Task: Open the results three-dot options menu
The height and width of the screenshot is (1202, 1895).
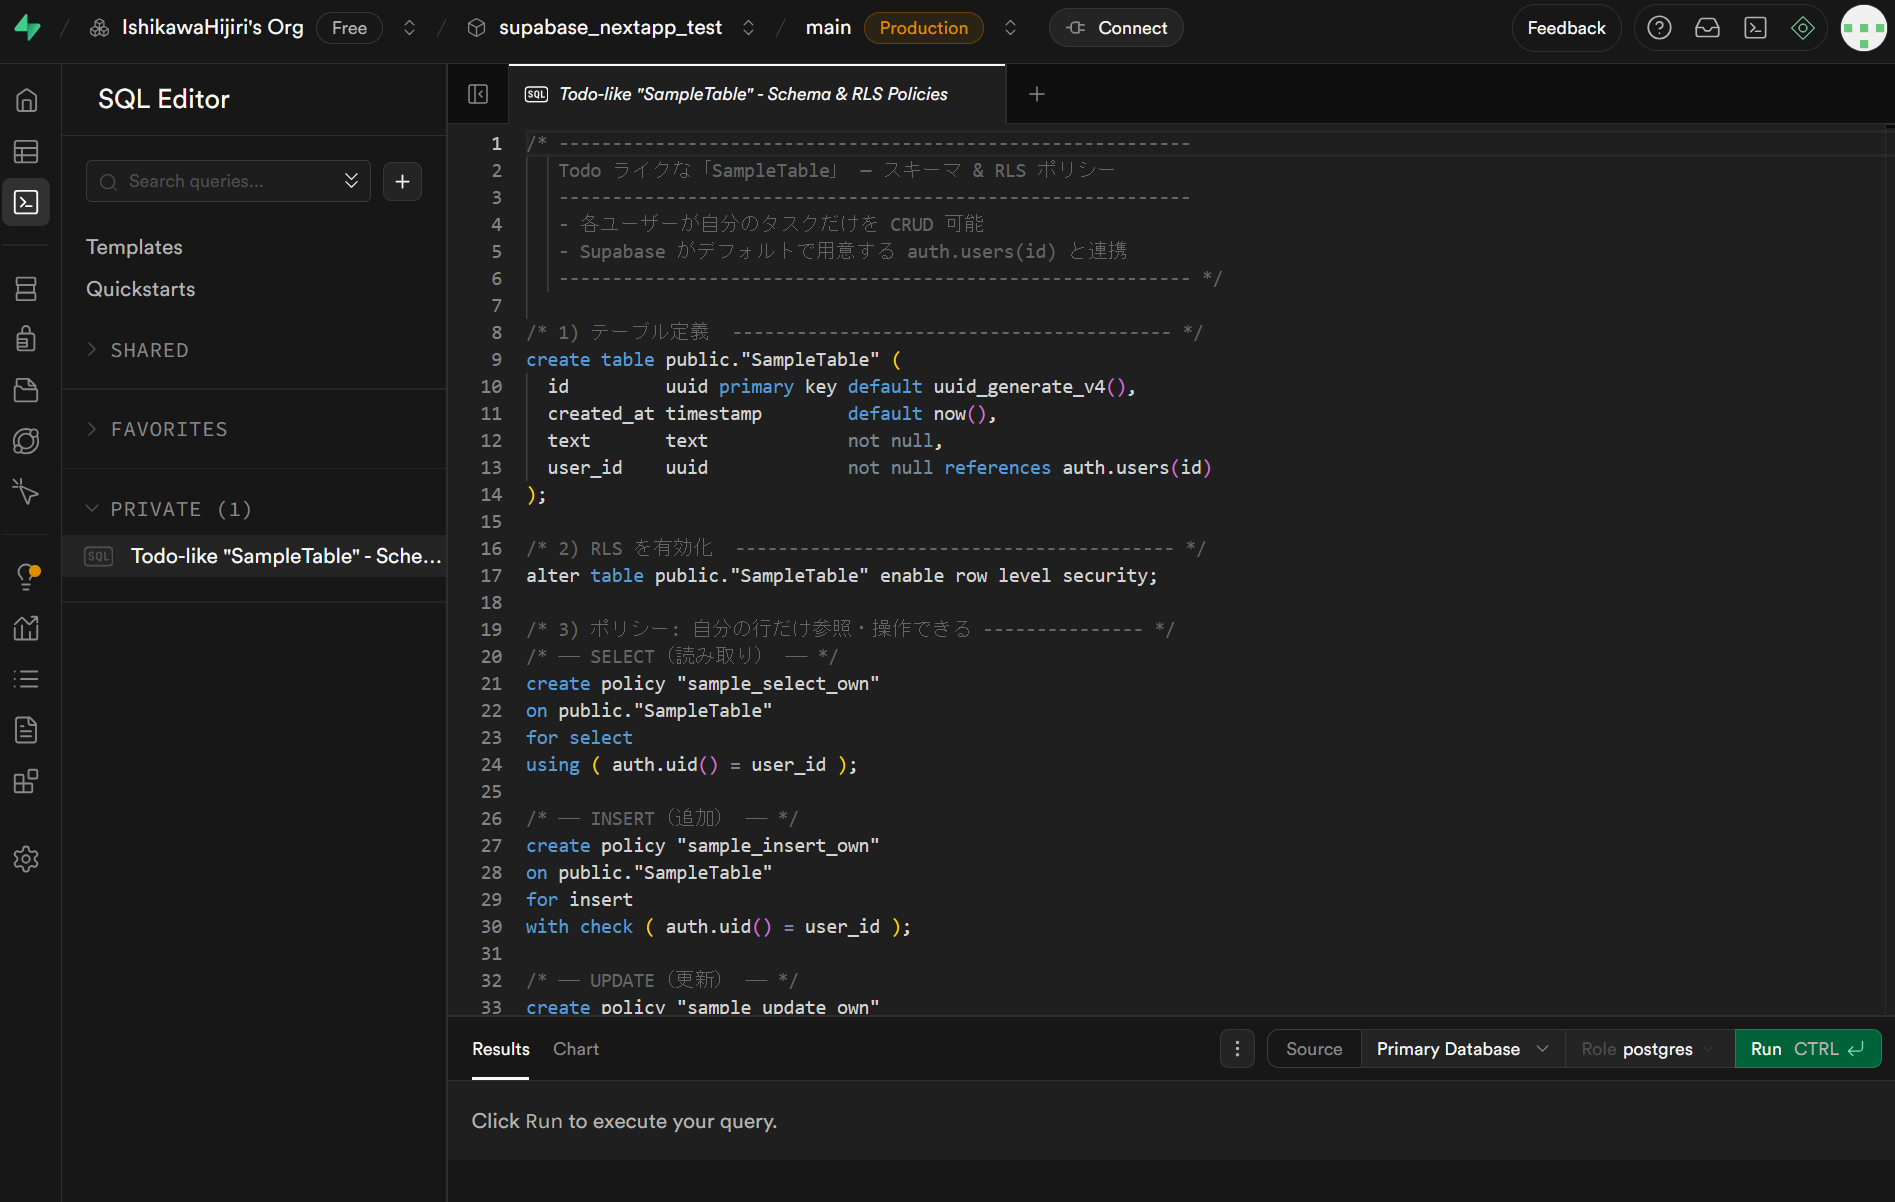Action: pyautogui.click(x=1237, y=1049)
